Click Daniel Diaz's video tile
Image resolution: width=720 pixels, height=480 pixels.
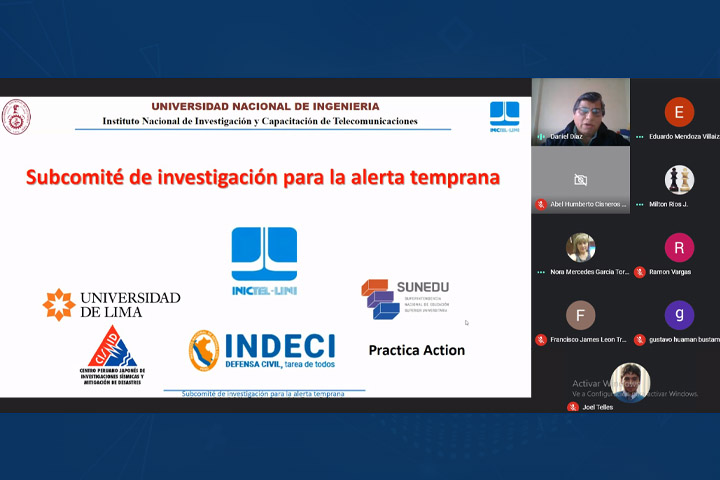580,112
